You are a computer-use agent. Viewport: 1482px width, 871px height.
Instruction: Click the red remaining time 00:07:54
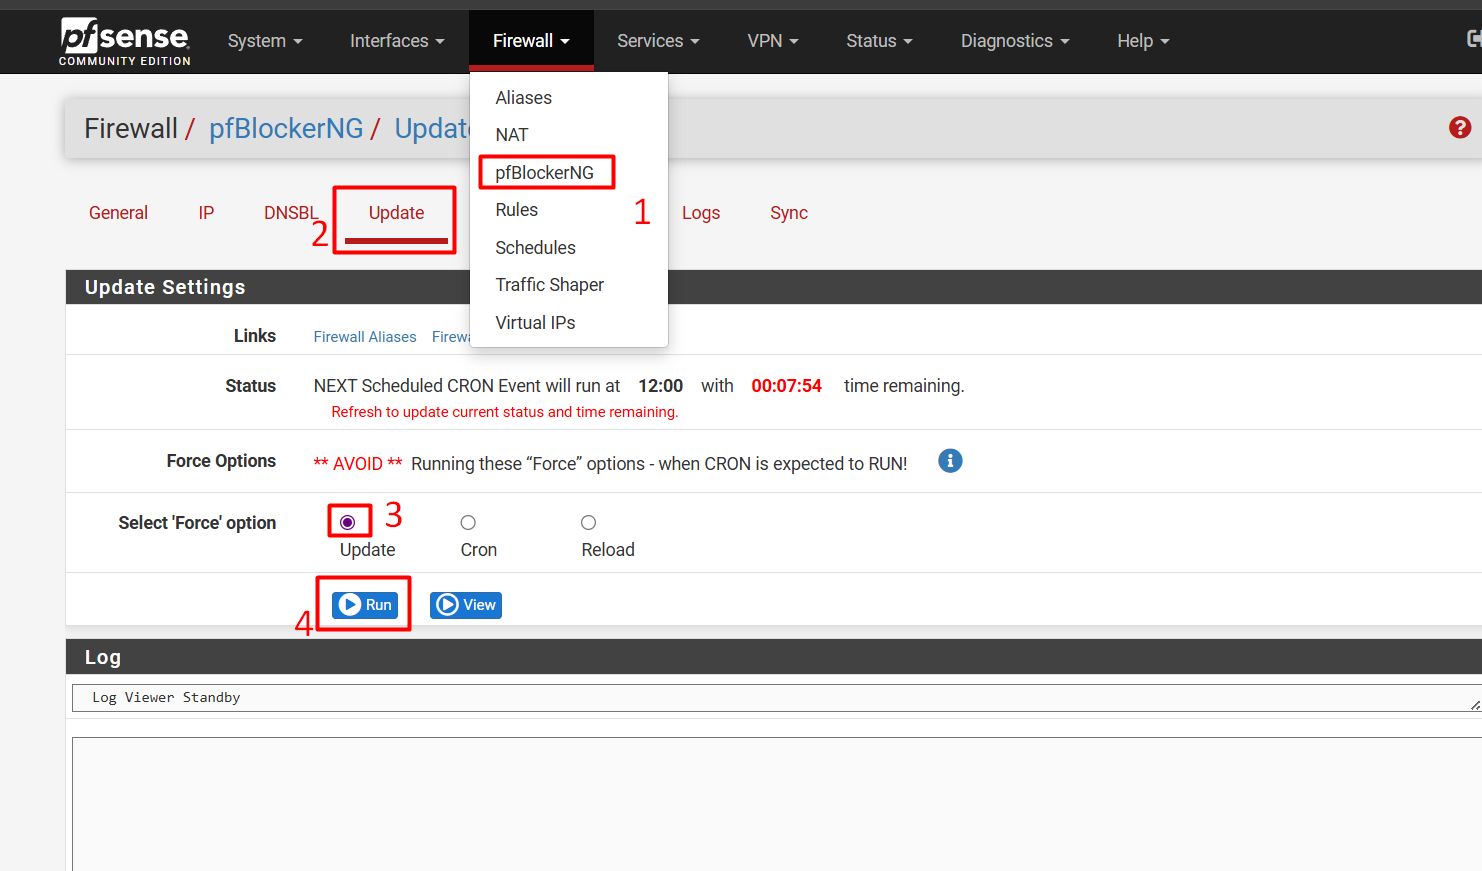(787, 386)
